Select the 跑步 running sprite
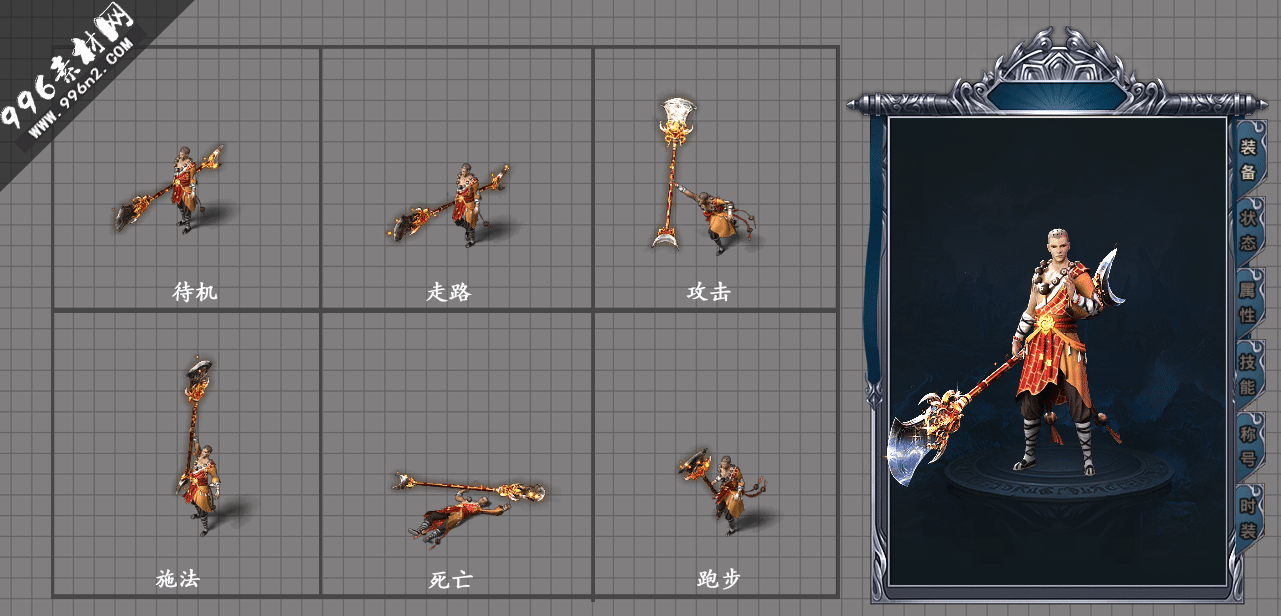 tap(725, 489)
